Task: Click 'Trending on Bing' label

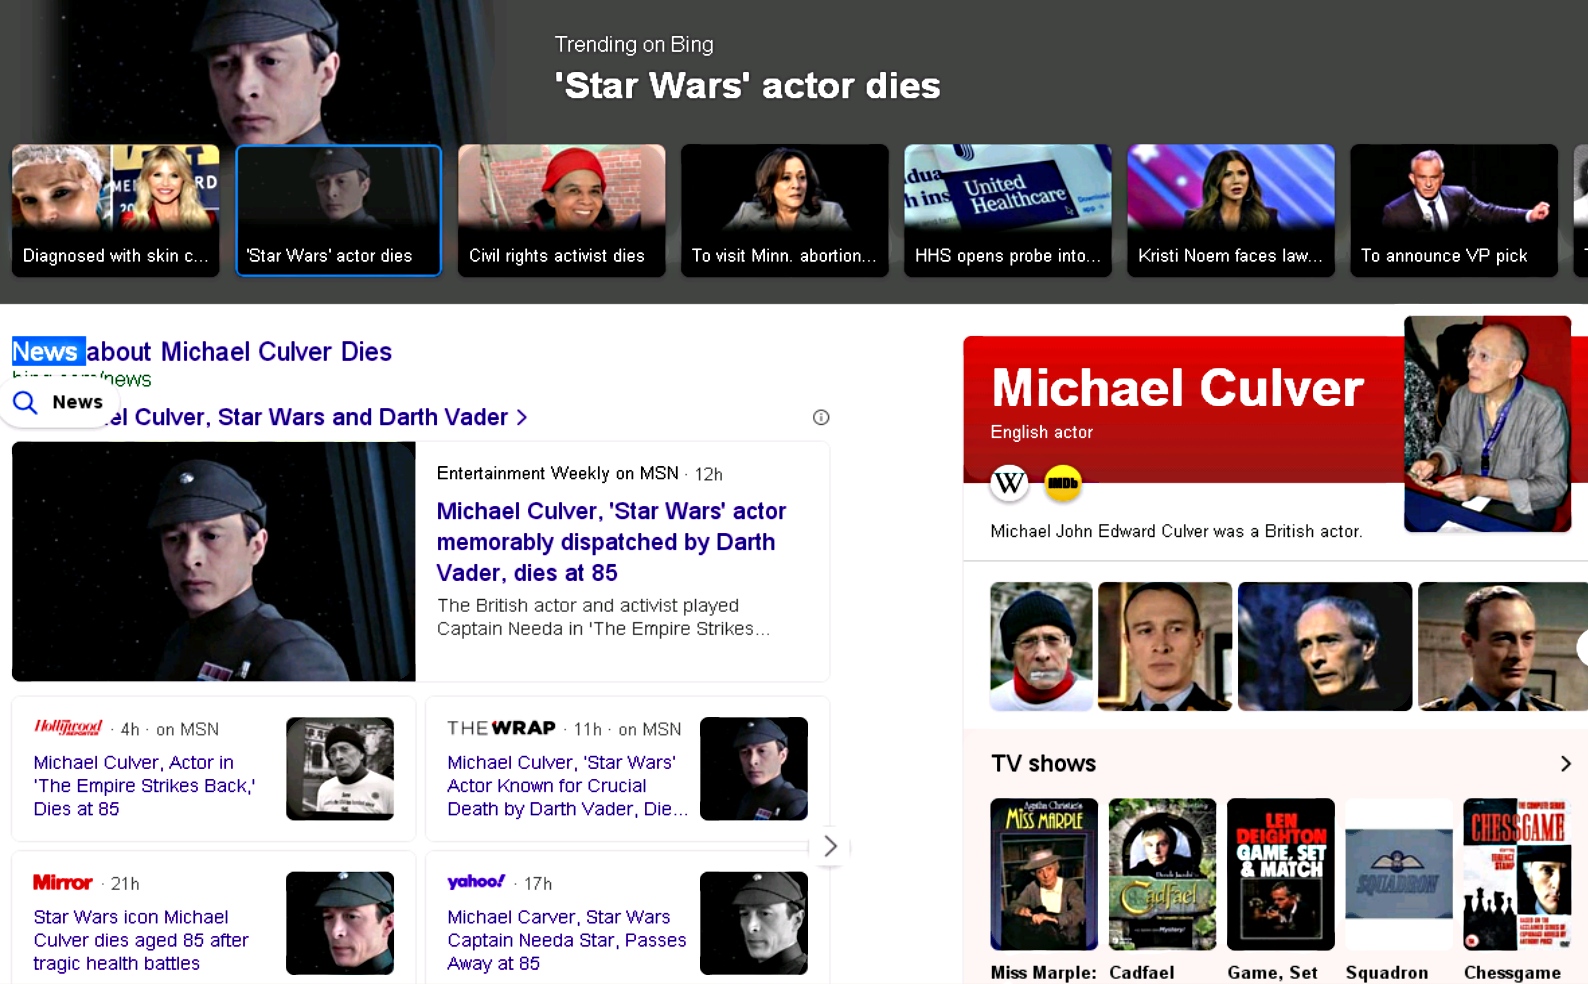Action: click(634, 45)
